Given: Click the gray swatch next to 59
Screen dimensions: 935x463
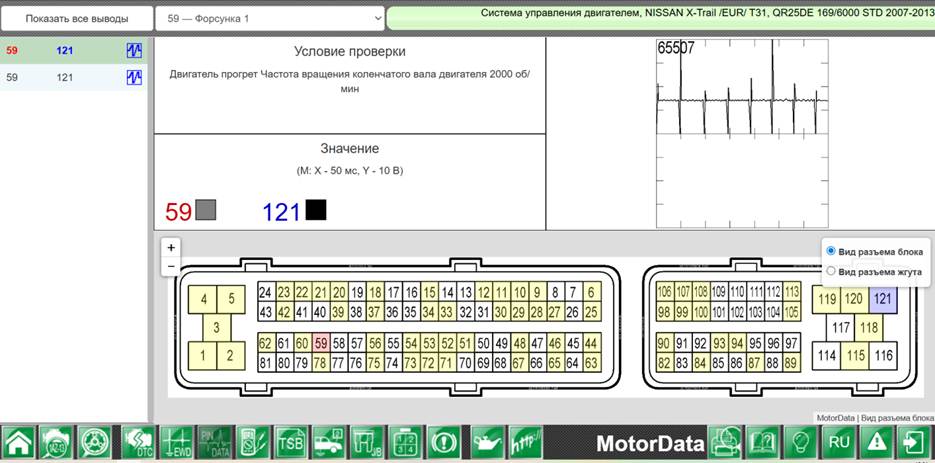Looking at the screenshot, I should [x=206, y=209].
